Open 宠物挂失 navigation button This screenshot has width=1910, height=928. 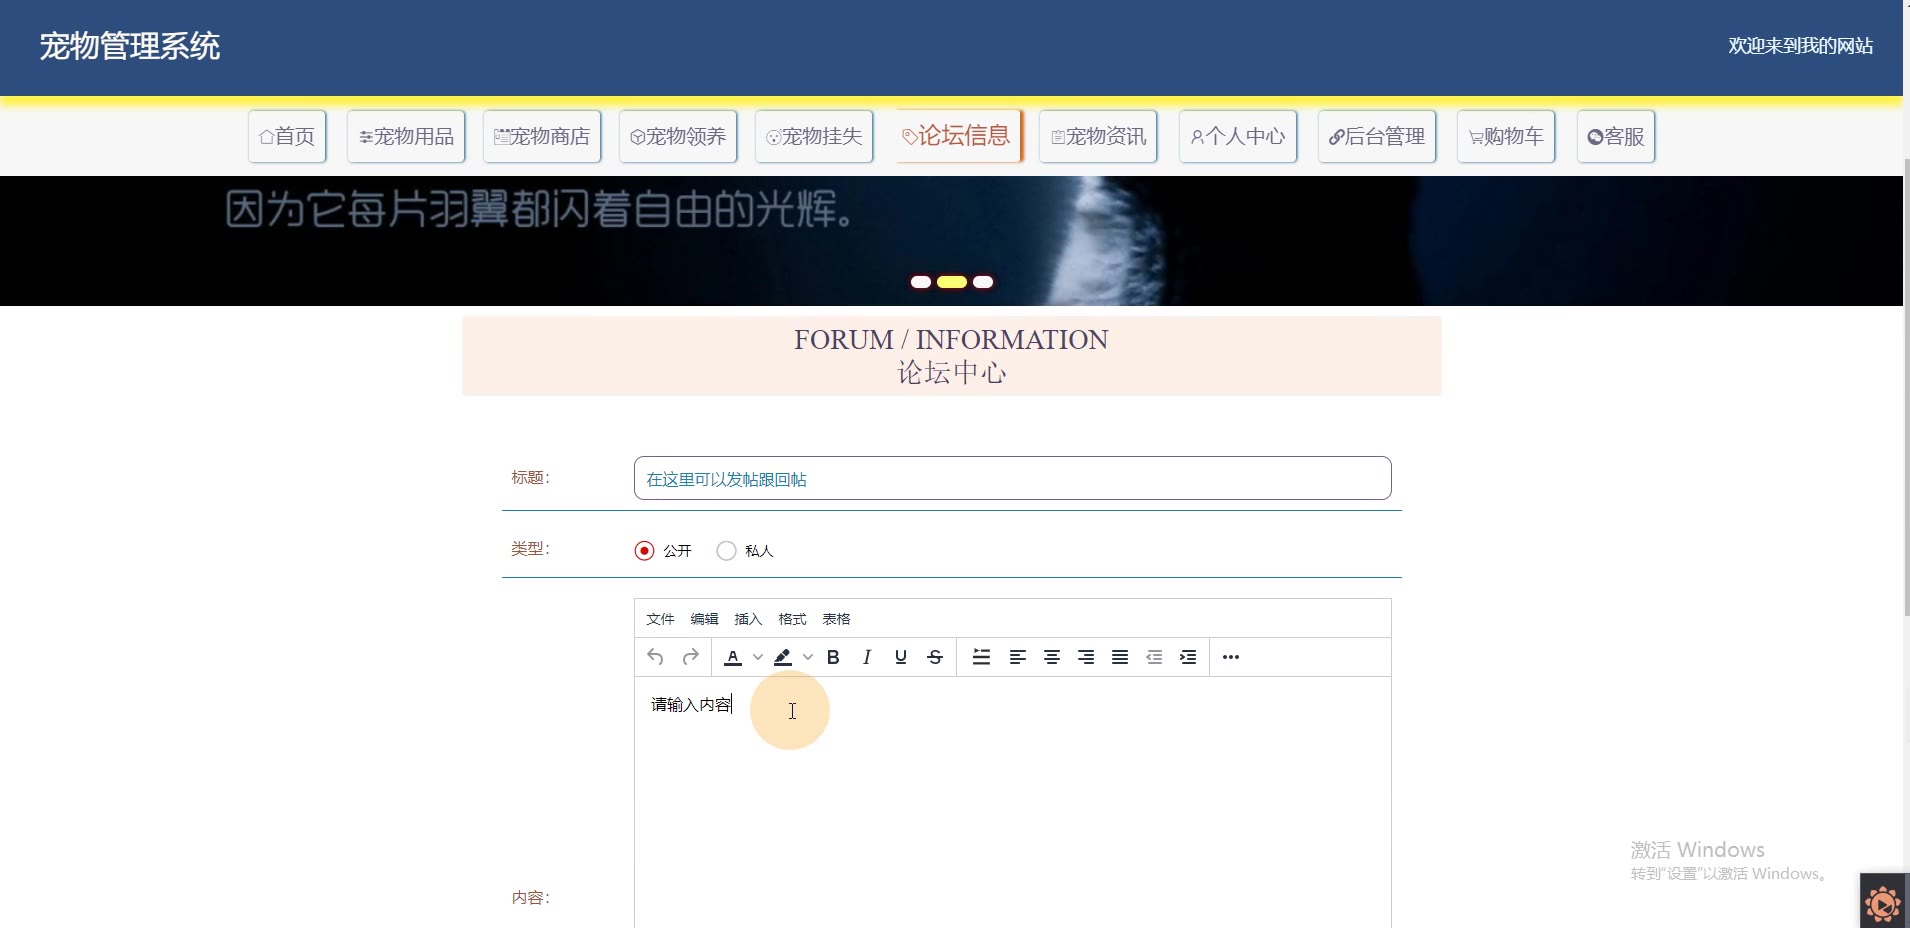814,136
